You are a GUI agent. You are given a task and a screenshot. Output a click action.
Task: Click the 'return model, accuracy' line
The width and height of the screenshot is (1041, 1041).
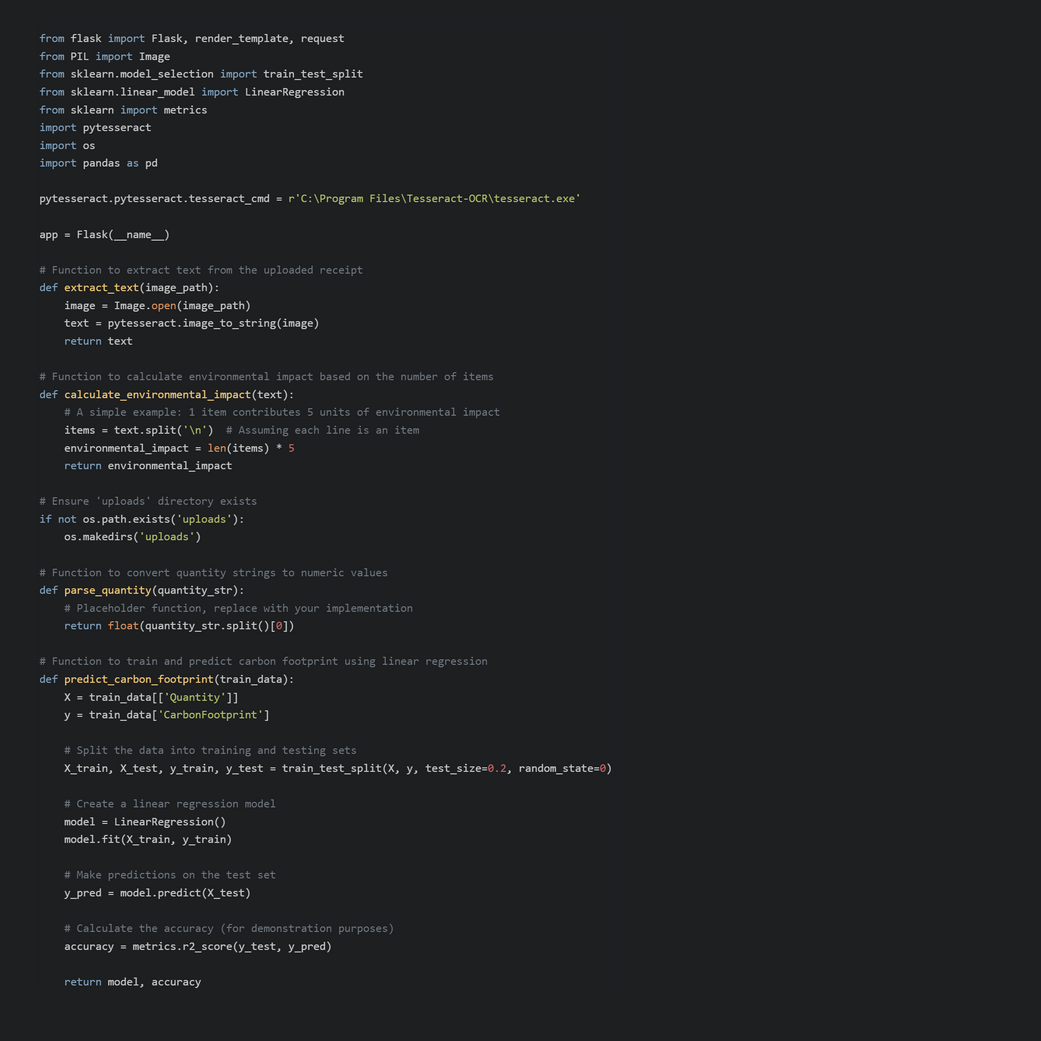click(132, 983)
